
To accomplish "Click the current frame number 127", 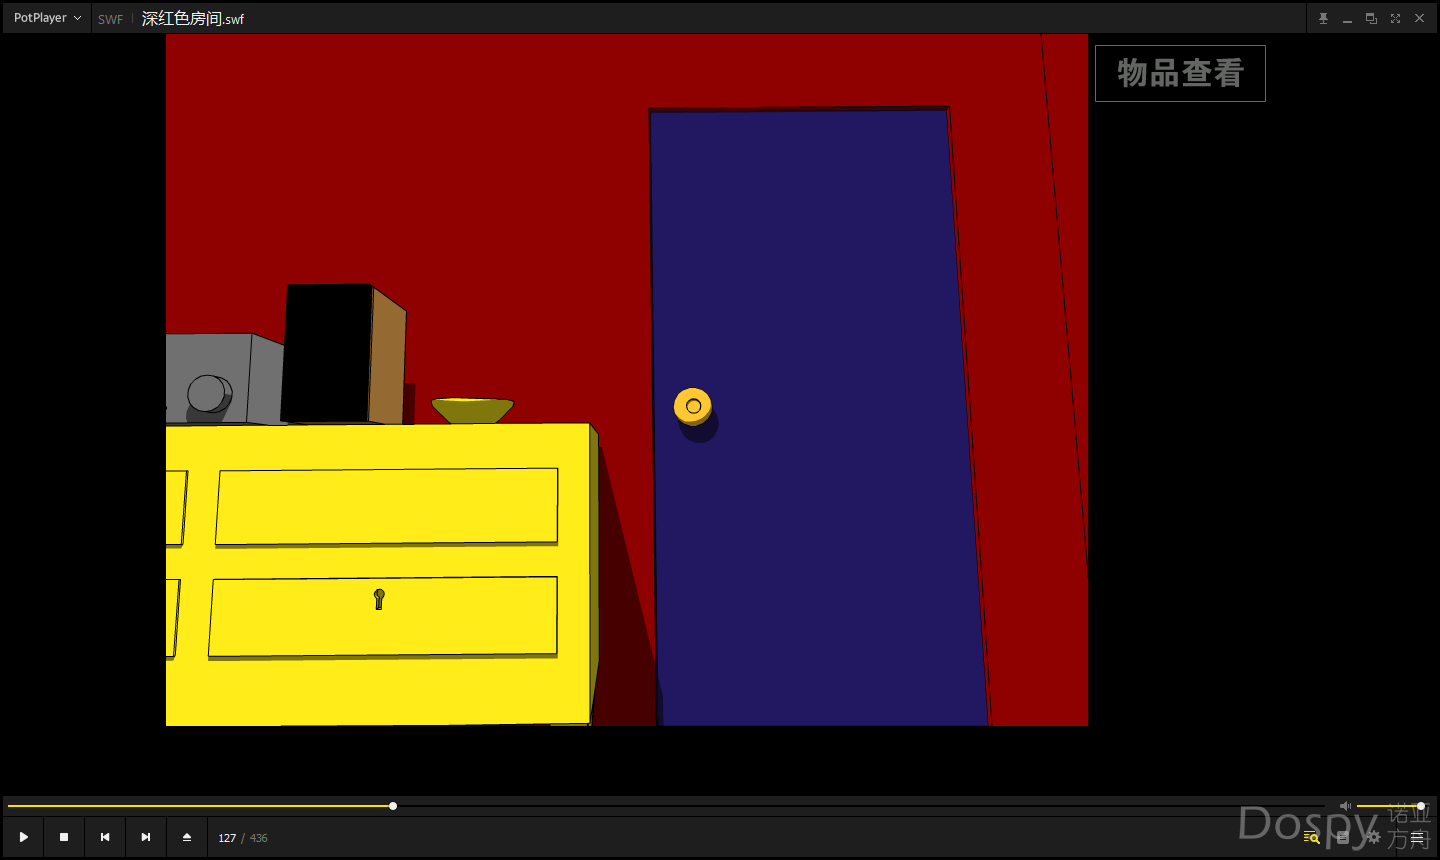I will tap(227, 838).
